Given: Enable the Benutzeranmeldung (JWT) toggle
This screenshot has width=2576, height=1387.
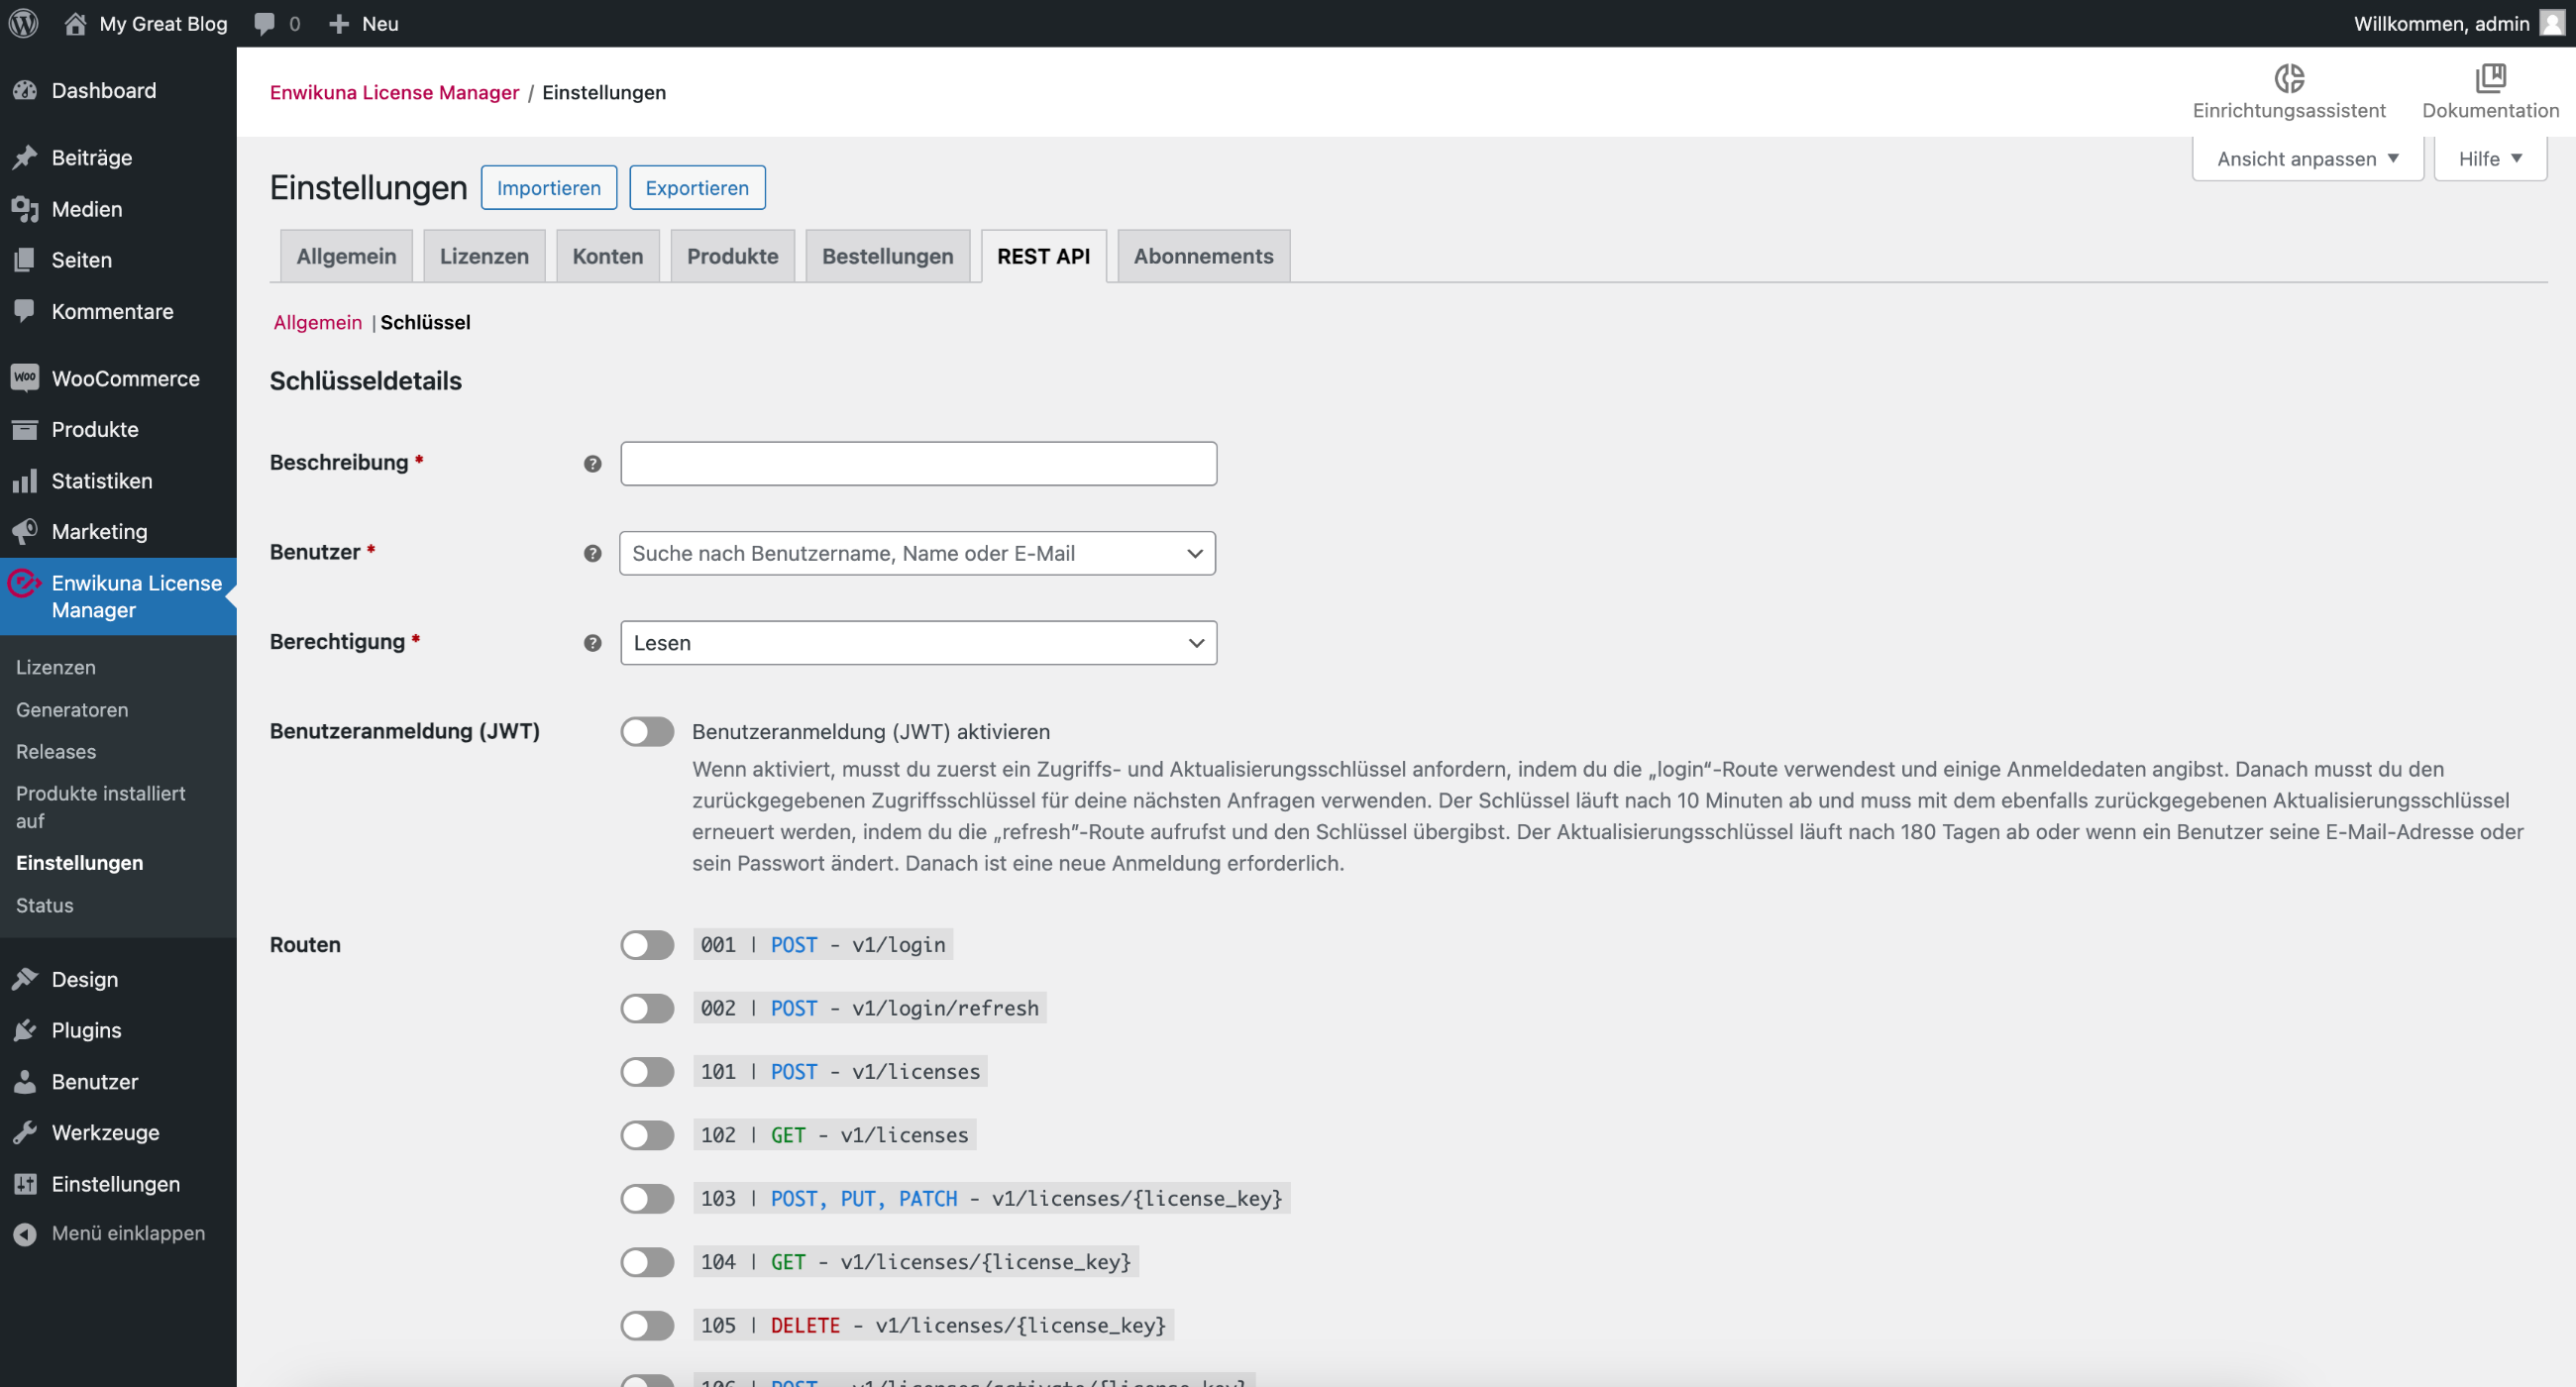Looking at the screenshot, I should pyautogui.click(x=647, y=732).
